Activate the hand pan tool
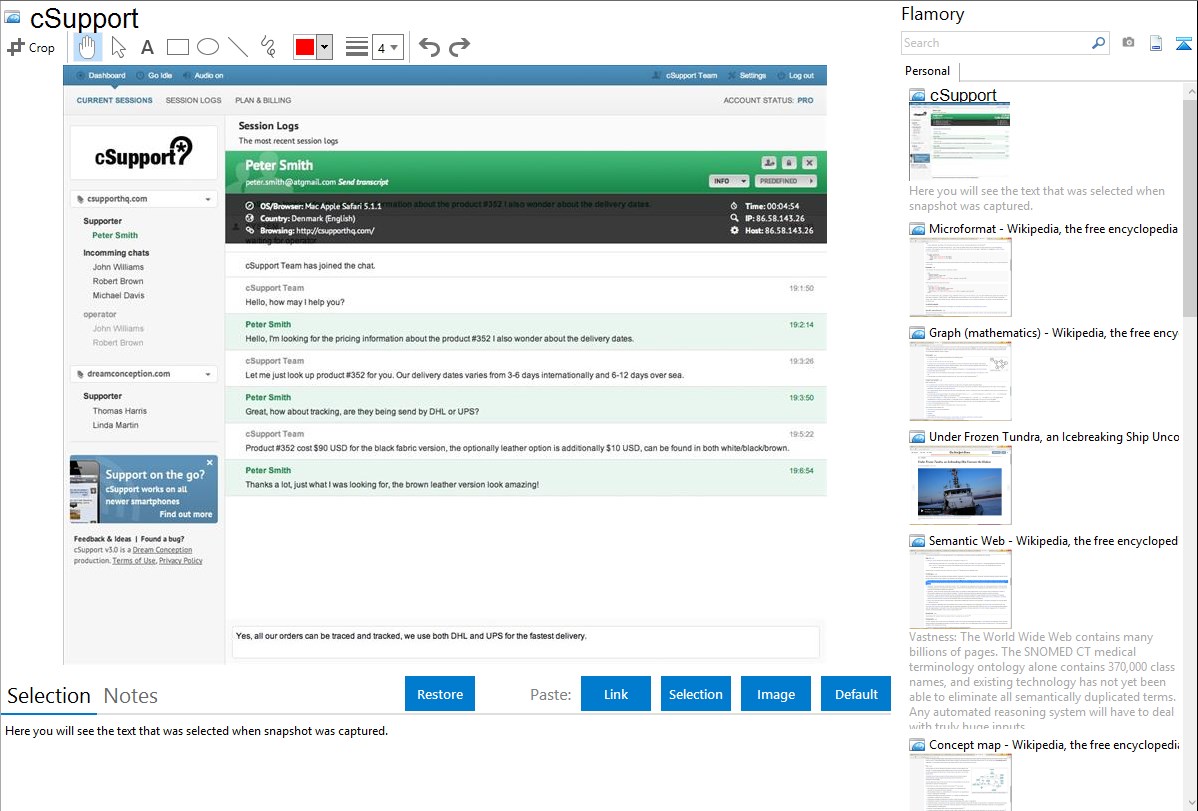 tap(87, 47)
